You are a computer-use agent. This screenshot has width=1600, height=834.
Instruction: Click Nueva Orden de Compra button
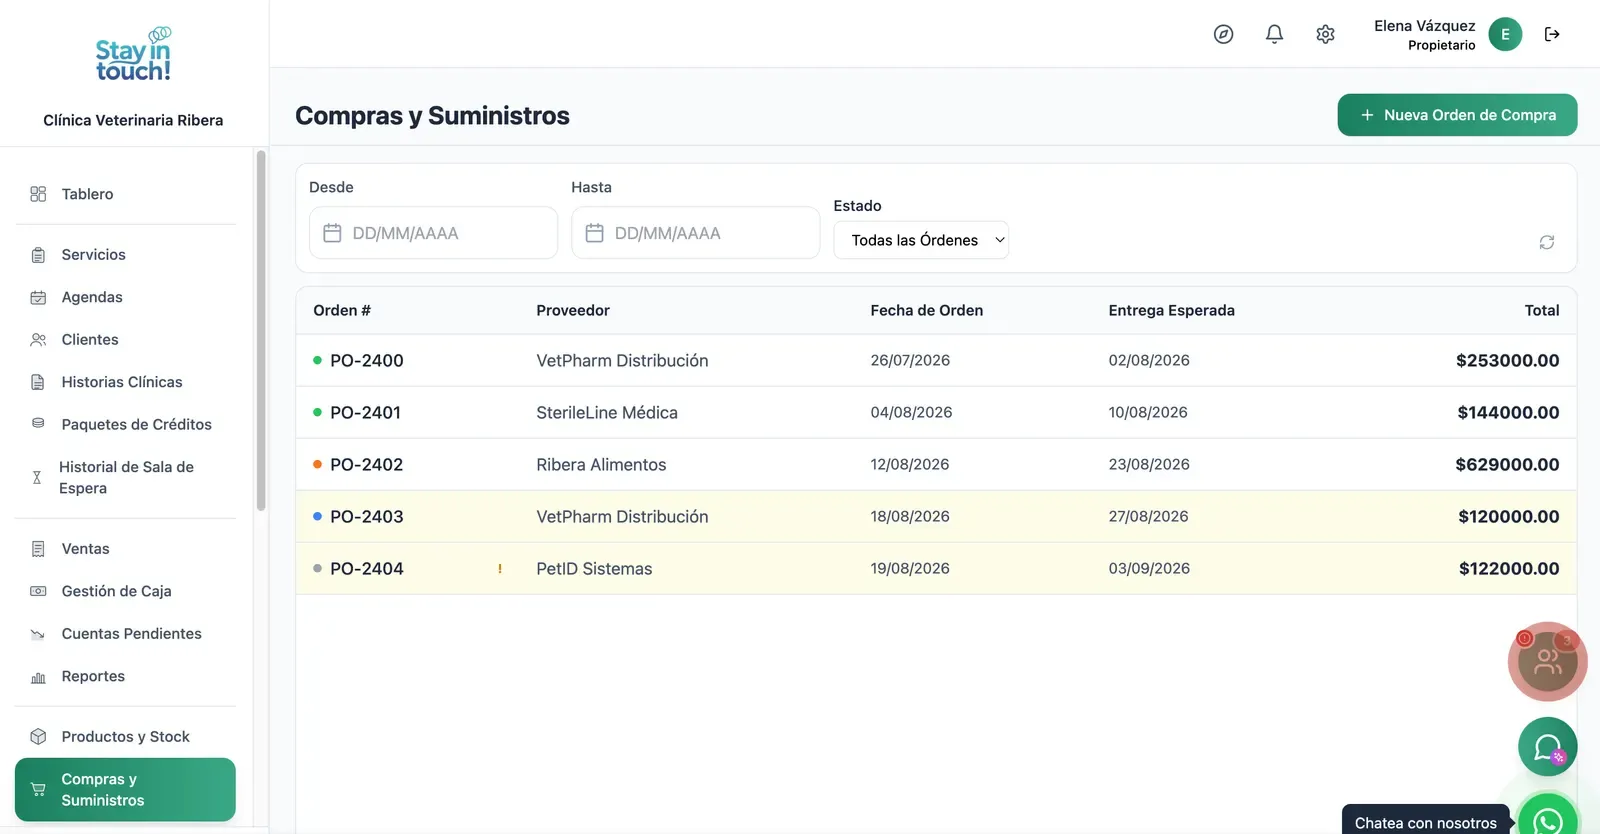click(x=1457, y=115)
